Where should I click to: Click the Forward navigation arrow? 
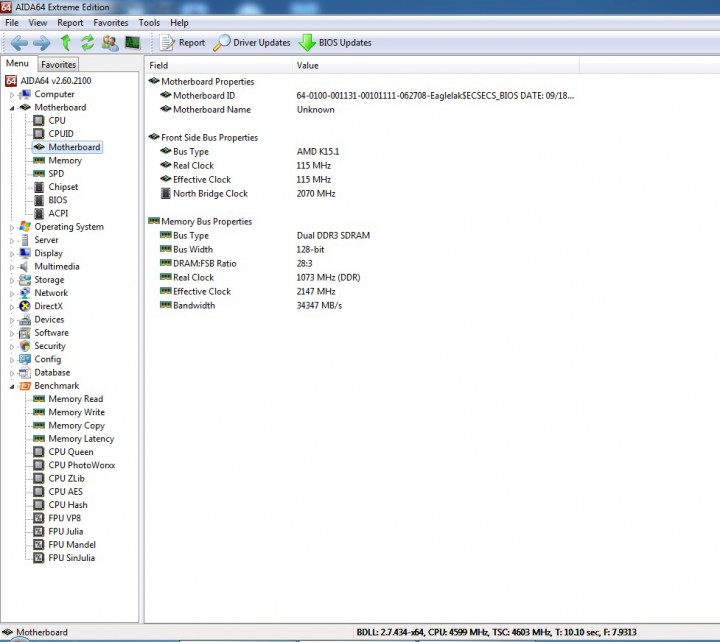click(42, 43)
